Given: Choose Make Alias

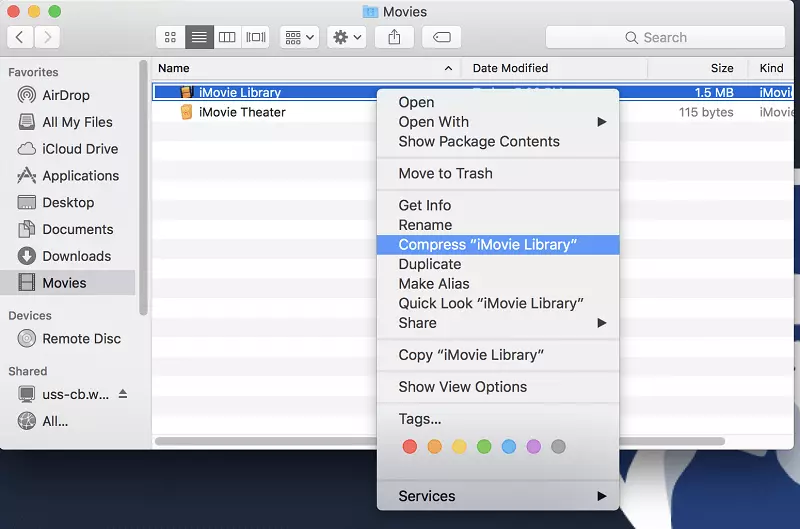Looking at the screenshot, I should tap(497, 284).
